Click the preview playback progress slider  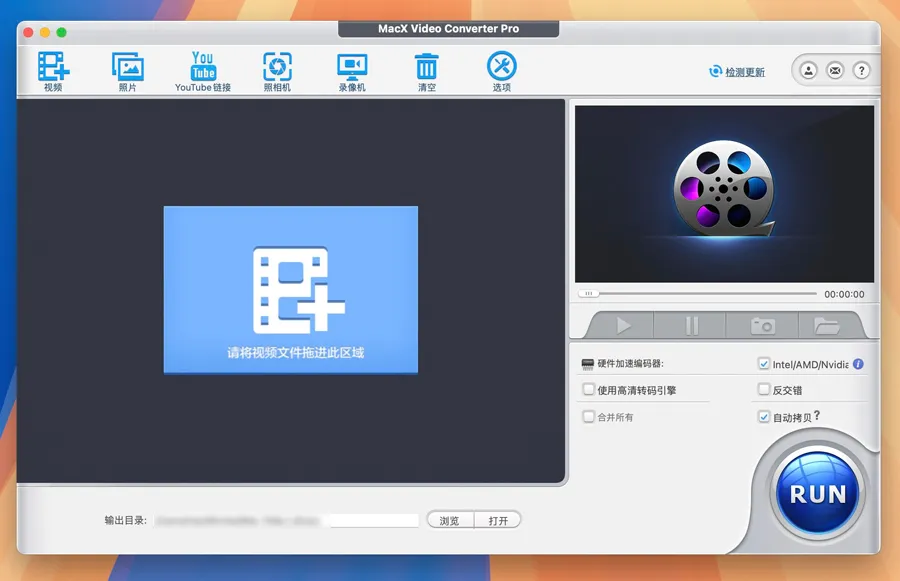point(700,294)
